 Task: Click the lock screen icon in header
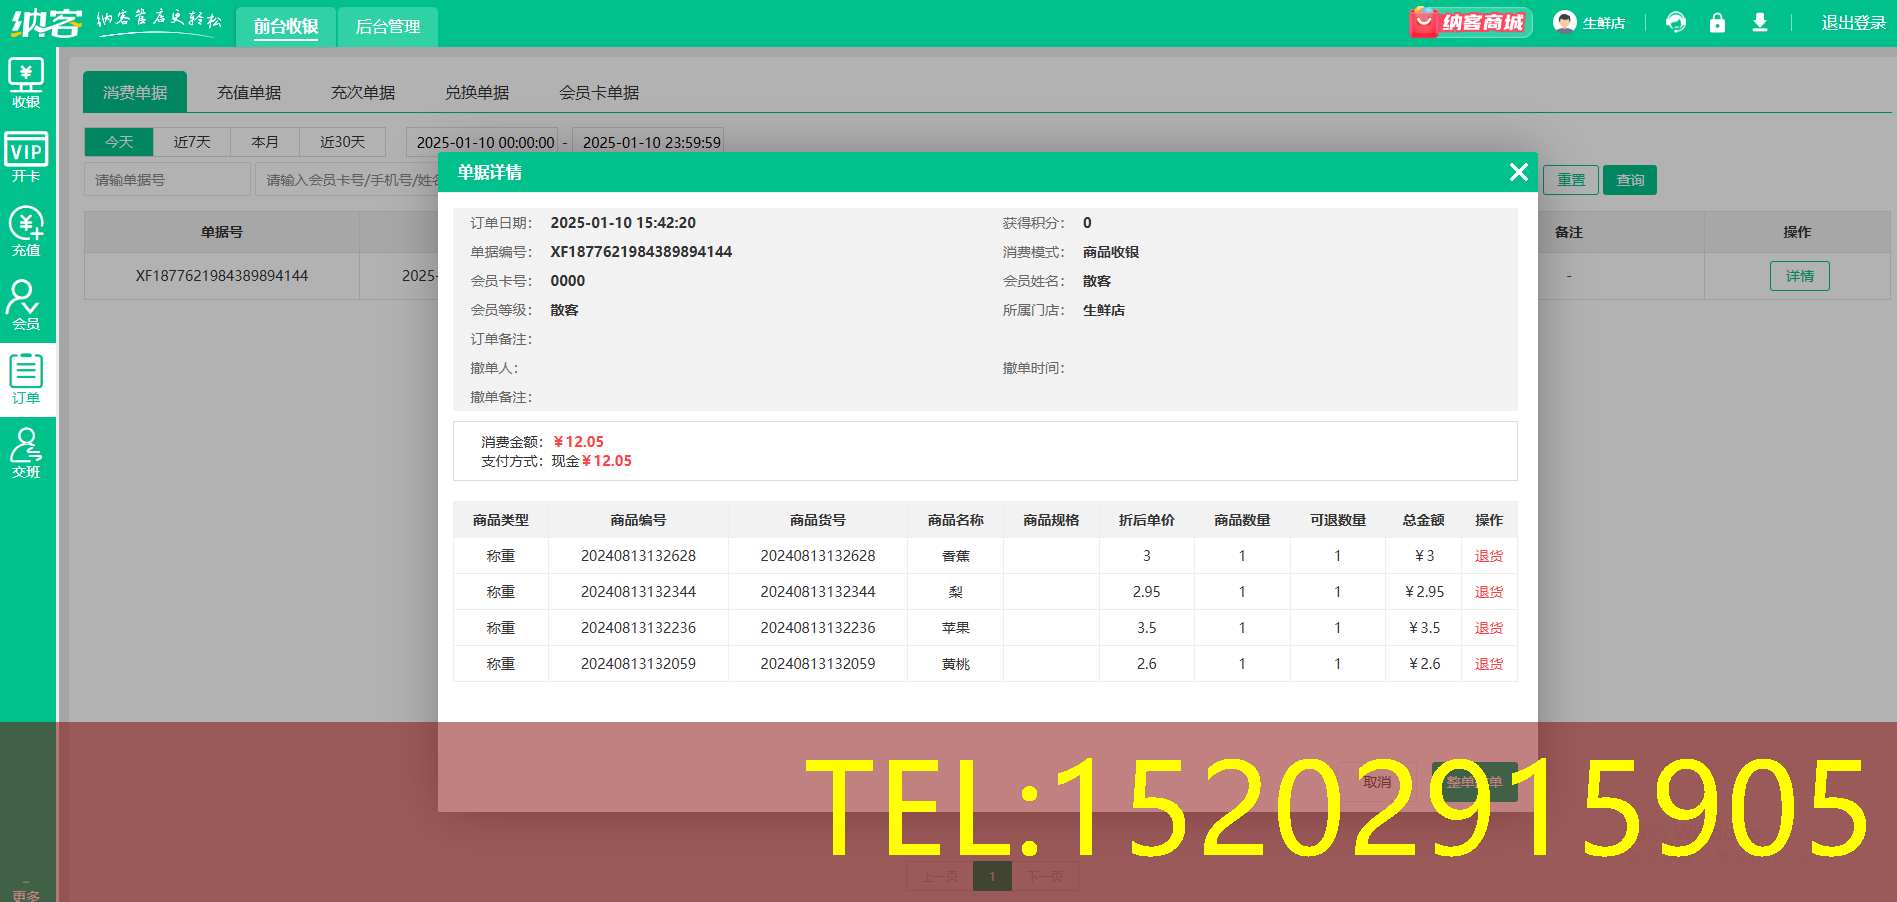tap(1717, 23)
